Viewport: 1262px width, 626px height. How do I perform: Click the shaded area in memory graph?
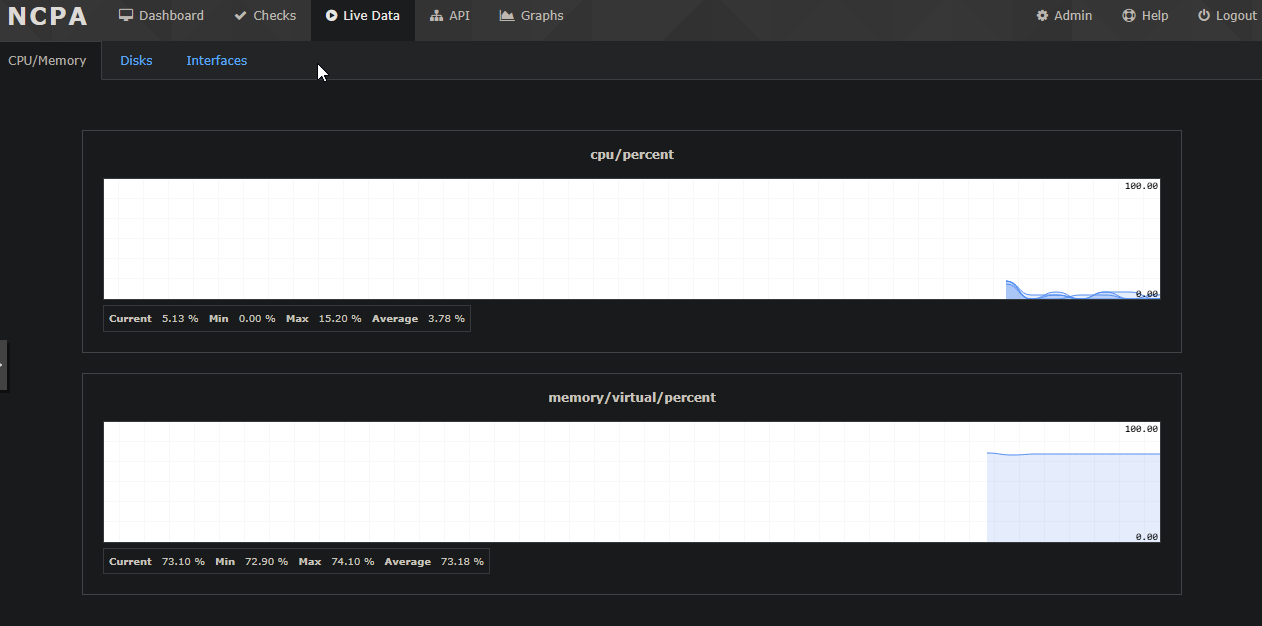1072,498
